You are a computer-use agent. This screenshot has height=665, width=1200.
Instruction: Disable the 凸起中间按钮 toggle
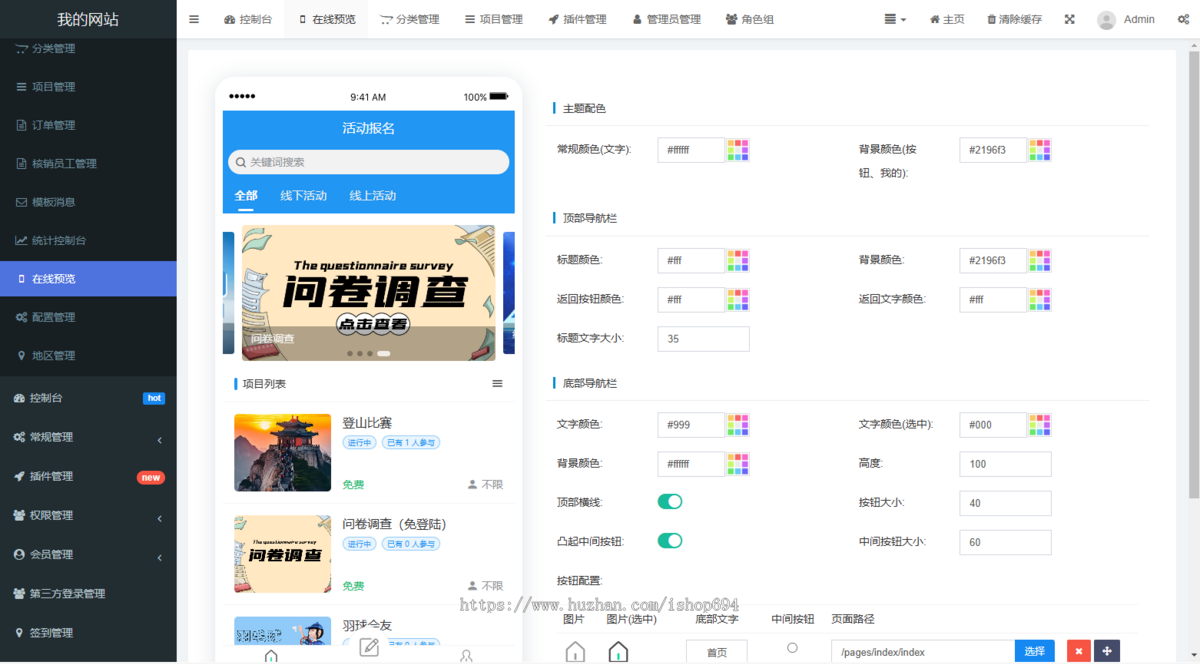(x=669, y=541)
